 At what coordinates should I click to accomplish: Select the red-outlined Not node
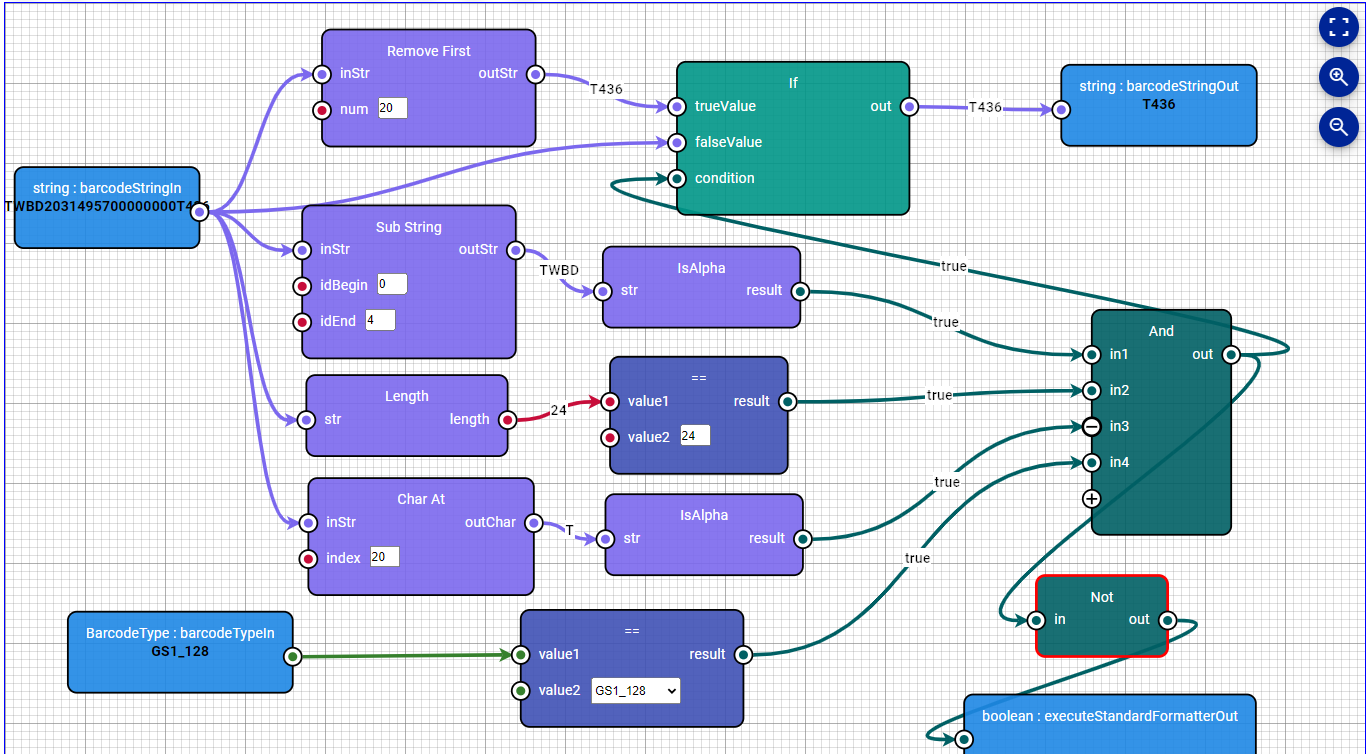1101,597
